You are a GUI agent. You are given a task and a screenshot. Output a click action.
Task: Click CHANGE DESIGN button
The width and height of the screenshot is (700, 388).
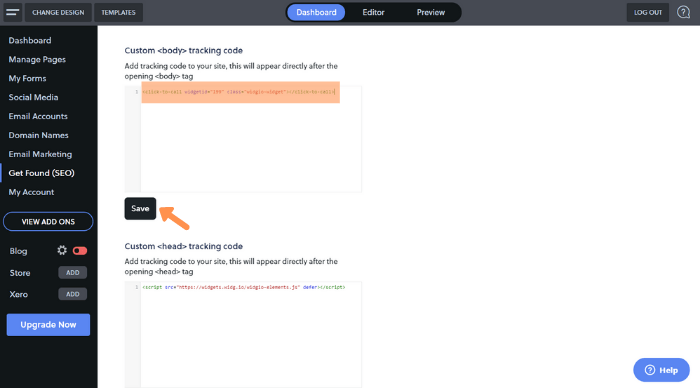58,13
